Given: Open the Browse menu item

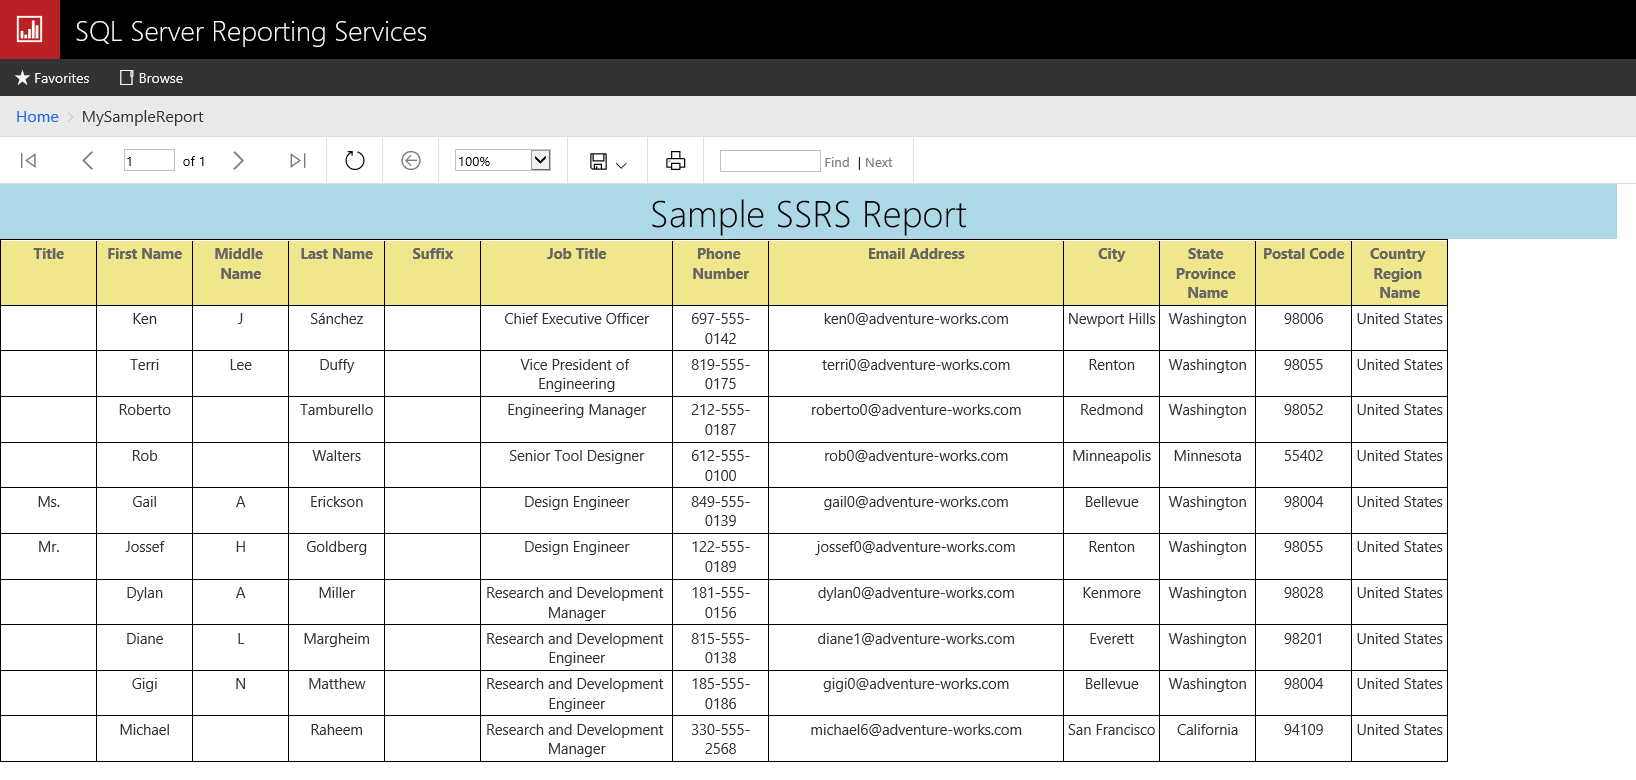Looking at the screenshot, I should tap(151, 78).
